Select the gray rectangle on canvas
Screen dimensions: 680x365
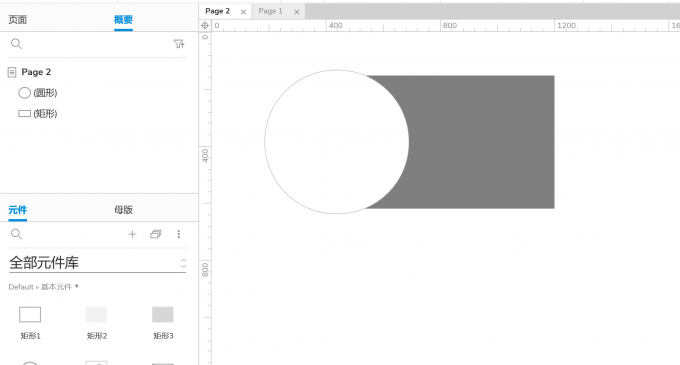(x=481, y=142)
